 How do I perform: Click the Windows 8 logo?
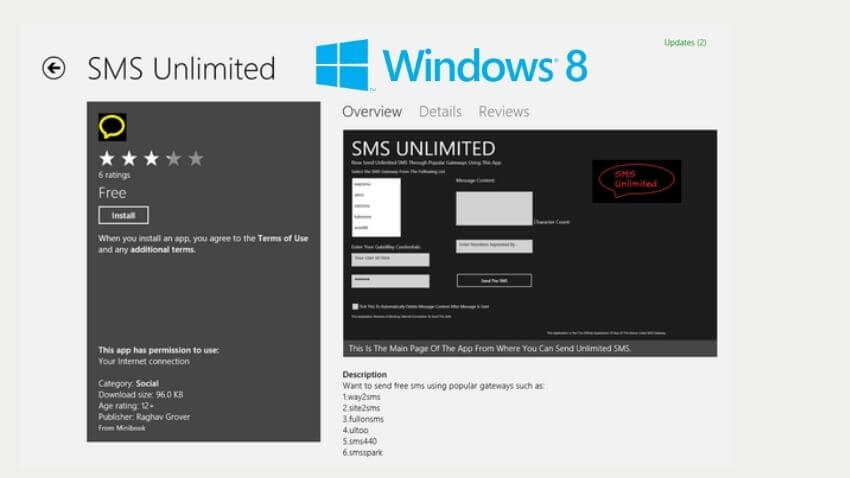[x=452, y=65]
